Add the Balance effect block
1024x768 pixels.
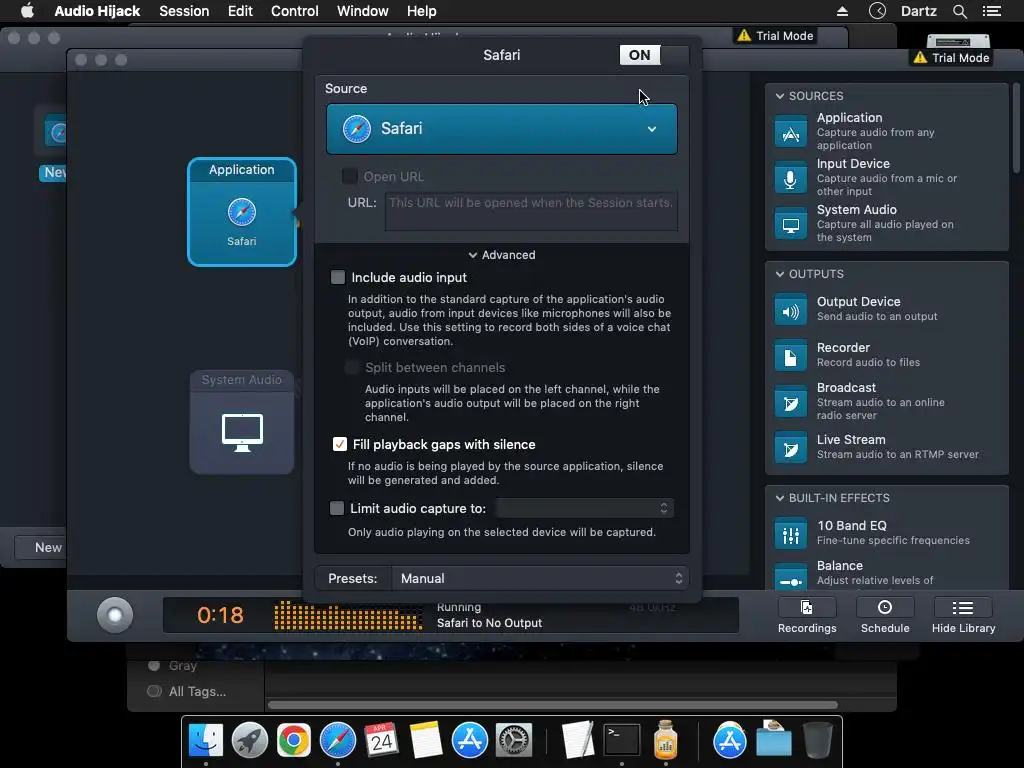coord(886,573)
